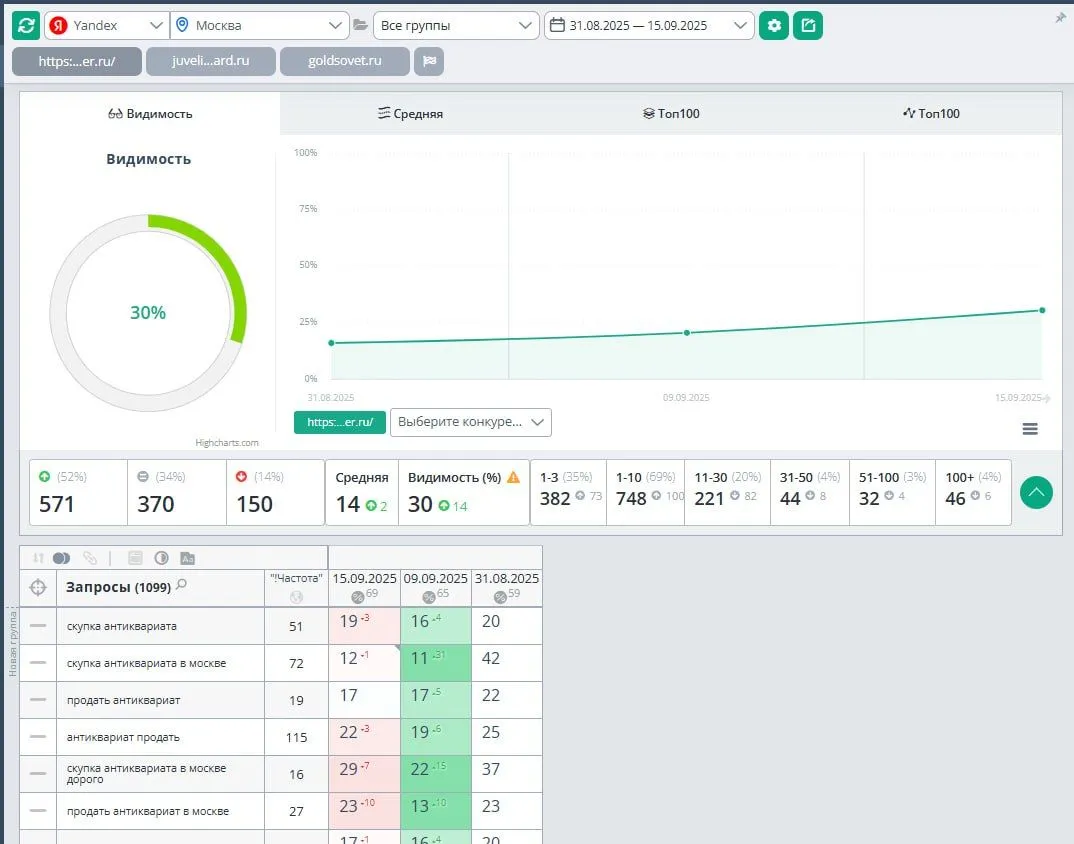Toggle the https:...er.ru/ chart legend button
Viewport: 1074px width, 844px height.
pyautogui.click(x=340, y=423)
